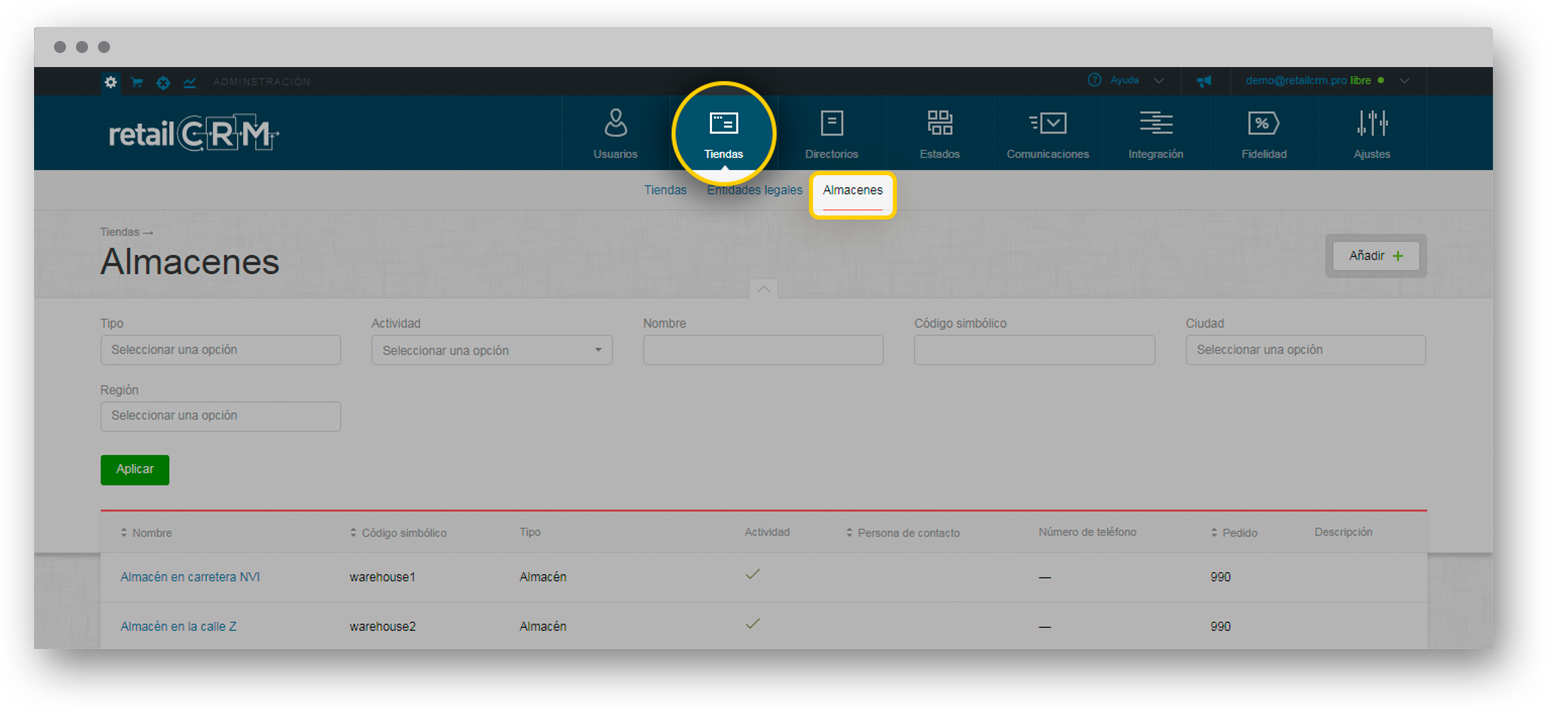Open the Directorios section

[831, 133]
